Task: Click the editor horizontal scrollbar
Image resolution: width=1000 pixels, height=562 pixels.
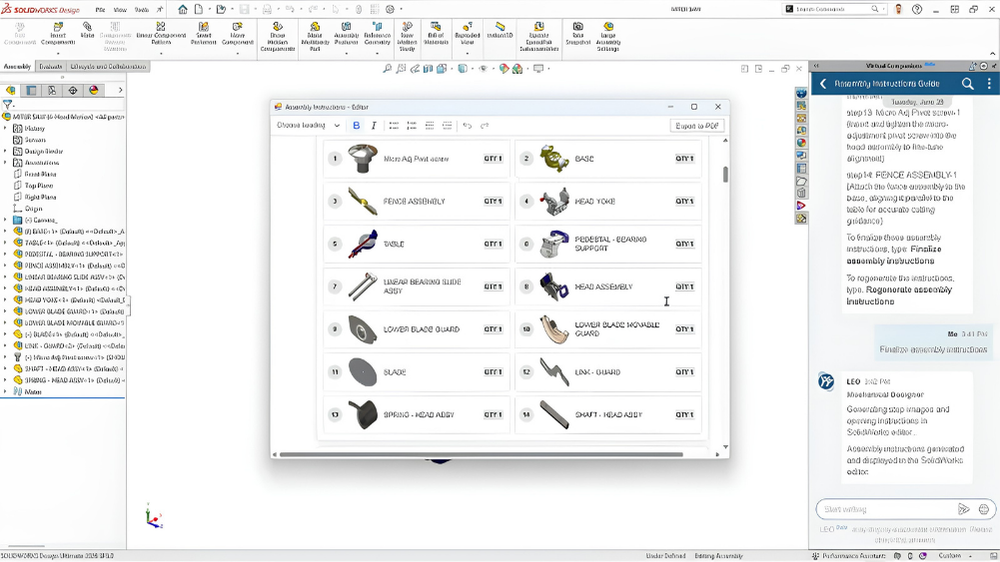Action: coord(481,454)
